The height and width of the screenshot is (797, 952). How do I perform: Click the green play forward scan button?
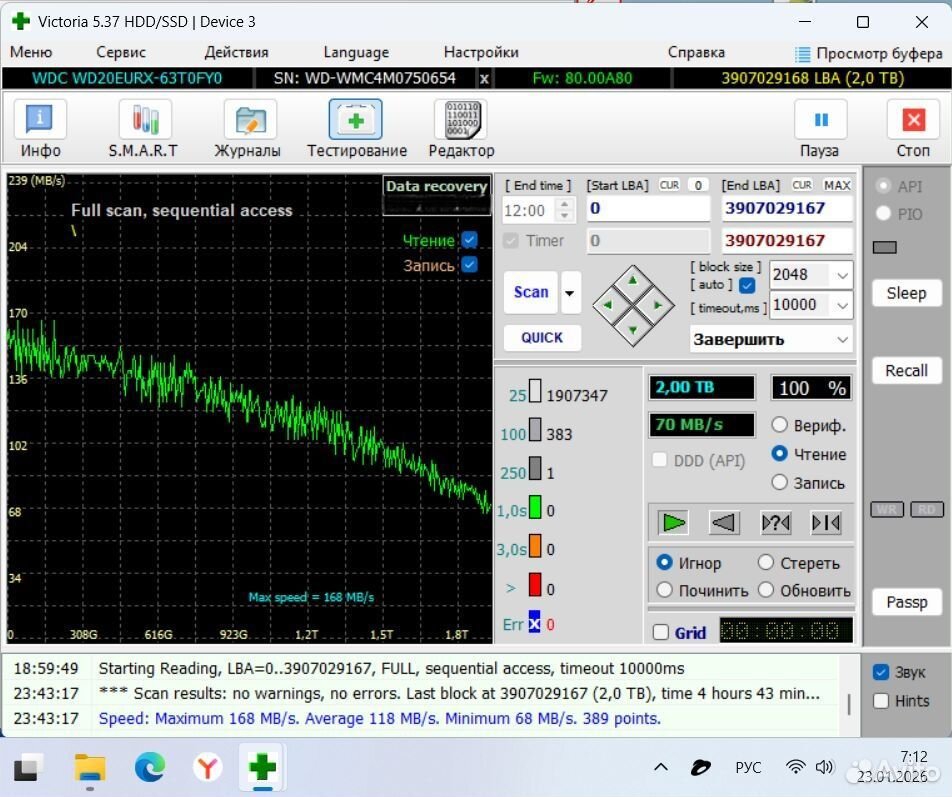(674, 522)
